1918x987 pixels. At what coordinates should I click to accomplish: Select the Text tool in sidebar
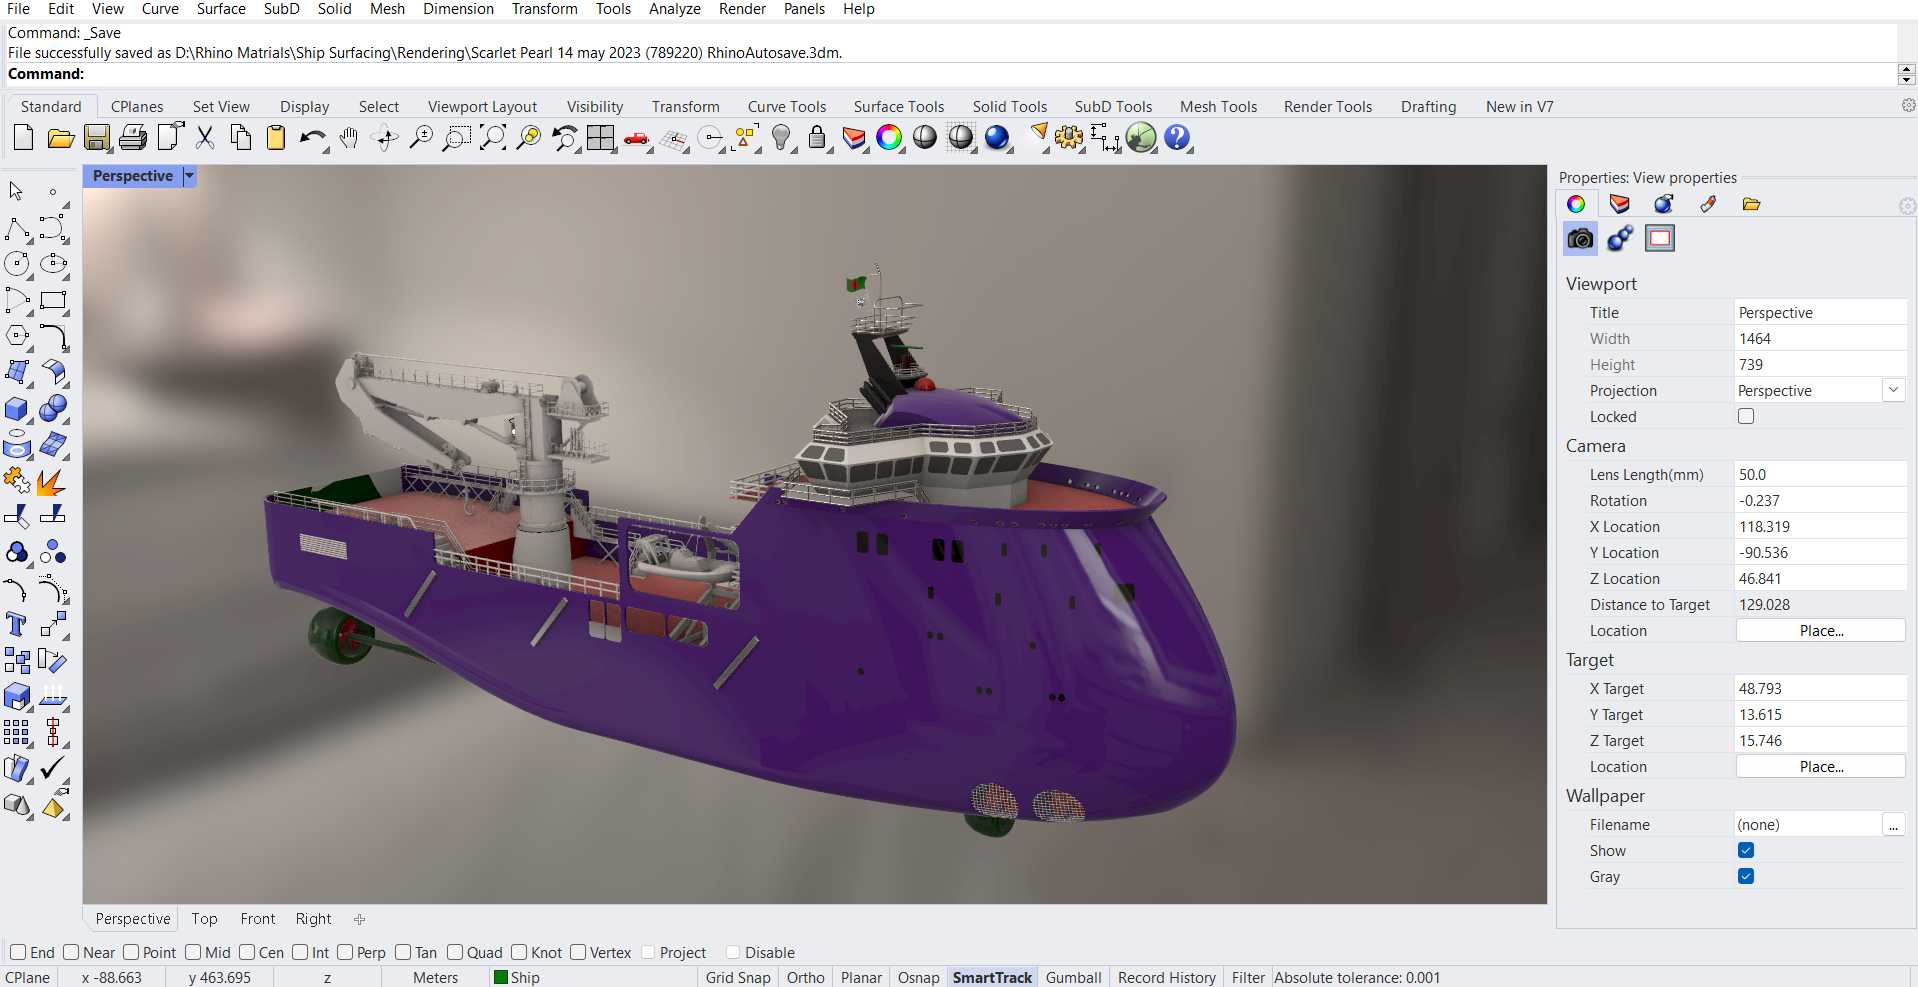click(17, 625)
